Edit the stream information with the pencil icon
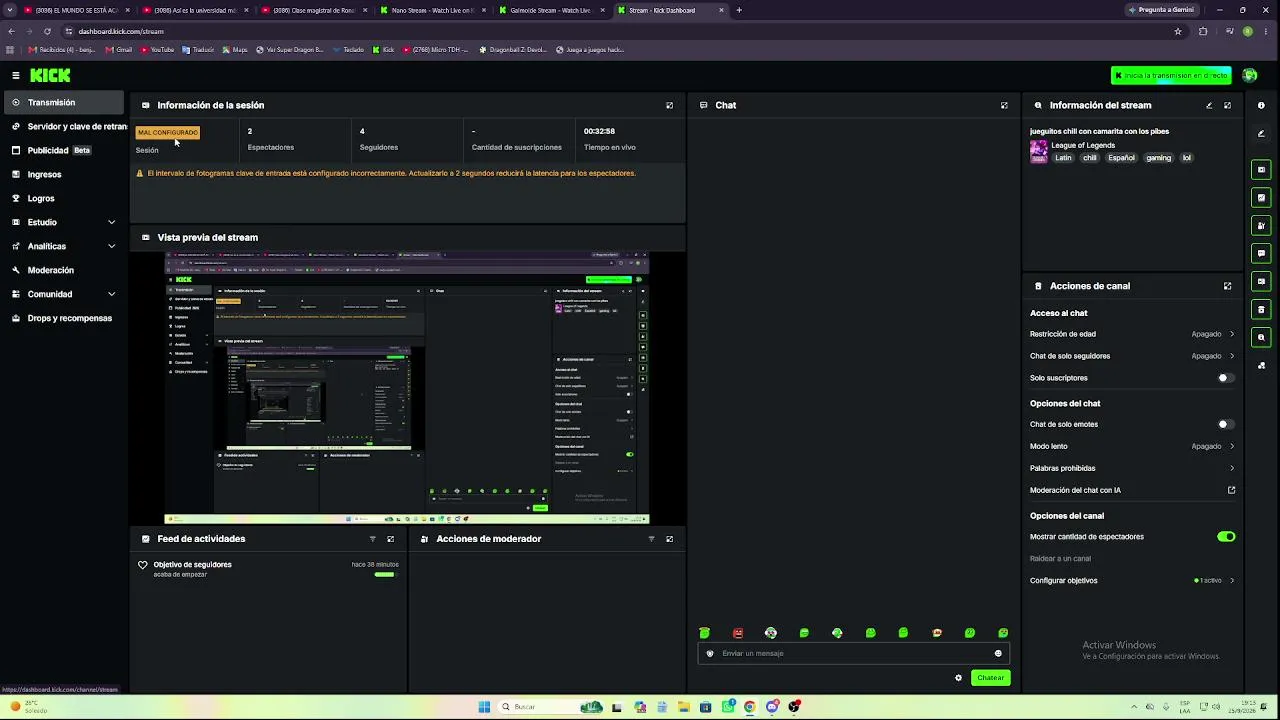 tap(1209, 105)
